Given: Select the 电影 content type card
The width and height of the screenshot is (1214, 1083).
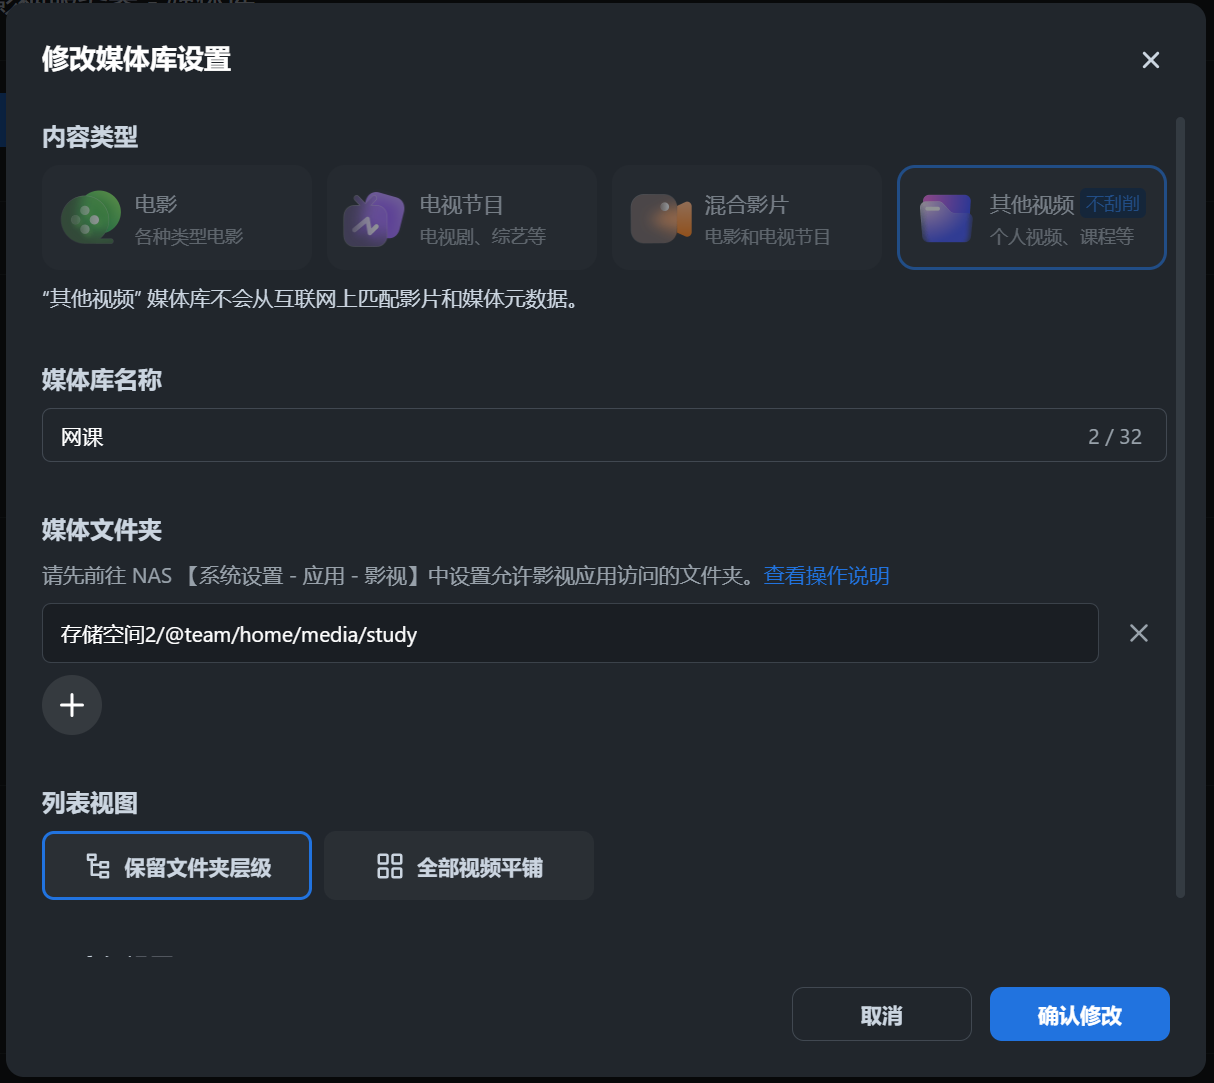Looking at the screenshot, I should click(177, 218).
